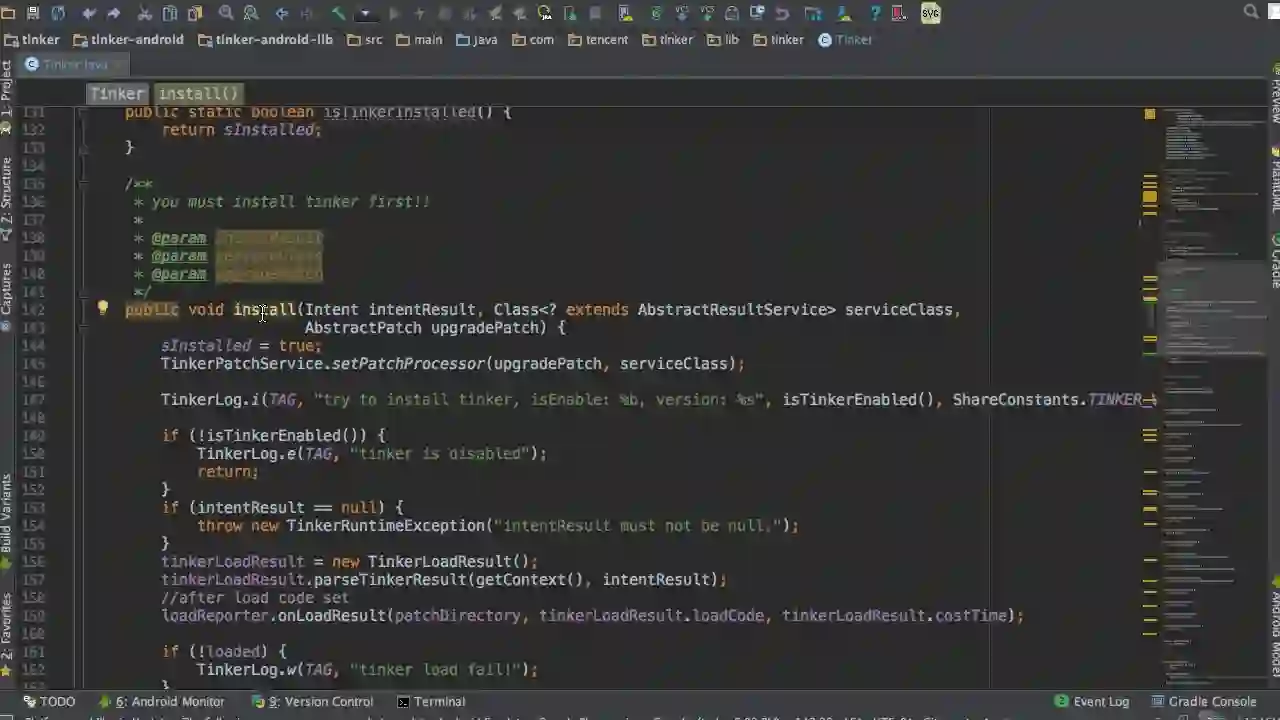The width and height of the screenshot is (1280, 720).
Task: Click the editor vertical scrollbar marker strip
Action: 1149,400
